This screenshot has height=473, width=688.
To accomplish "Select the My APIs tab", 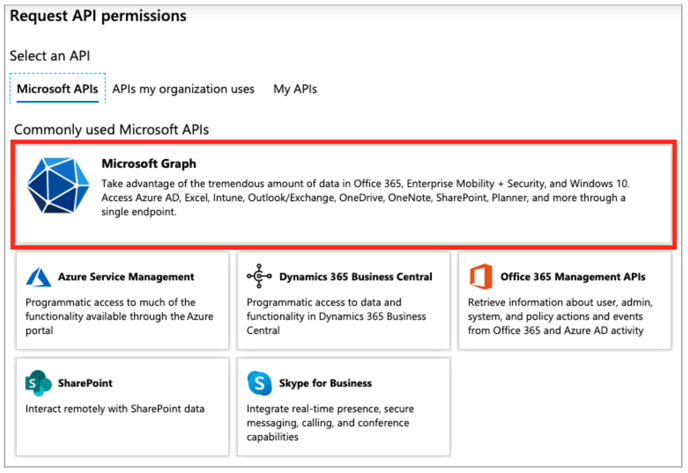I will [x=295, y=89].
